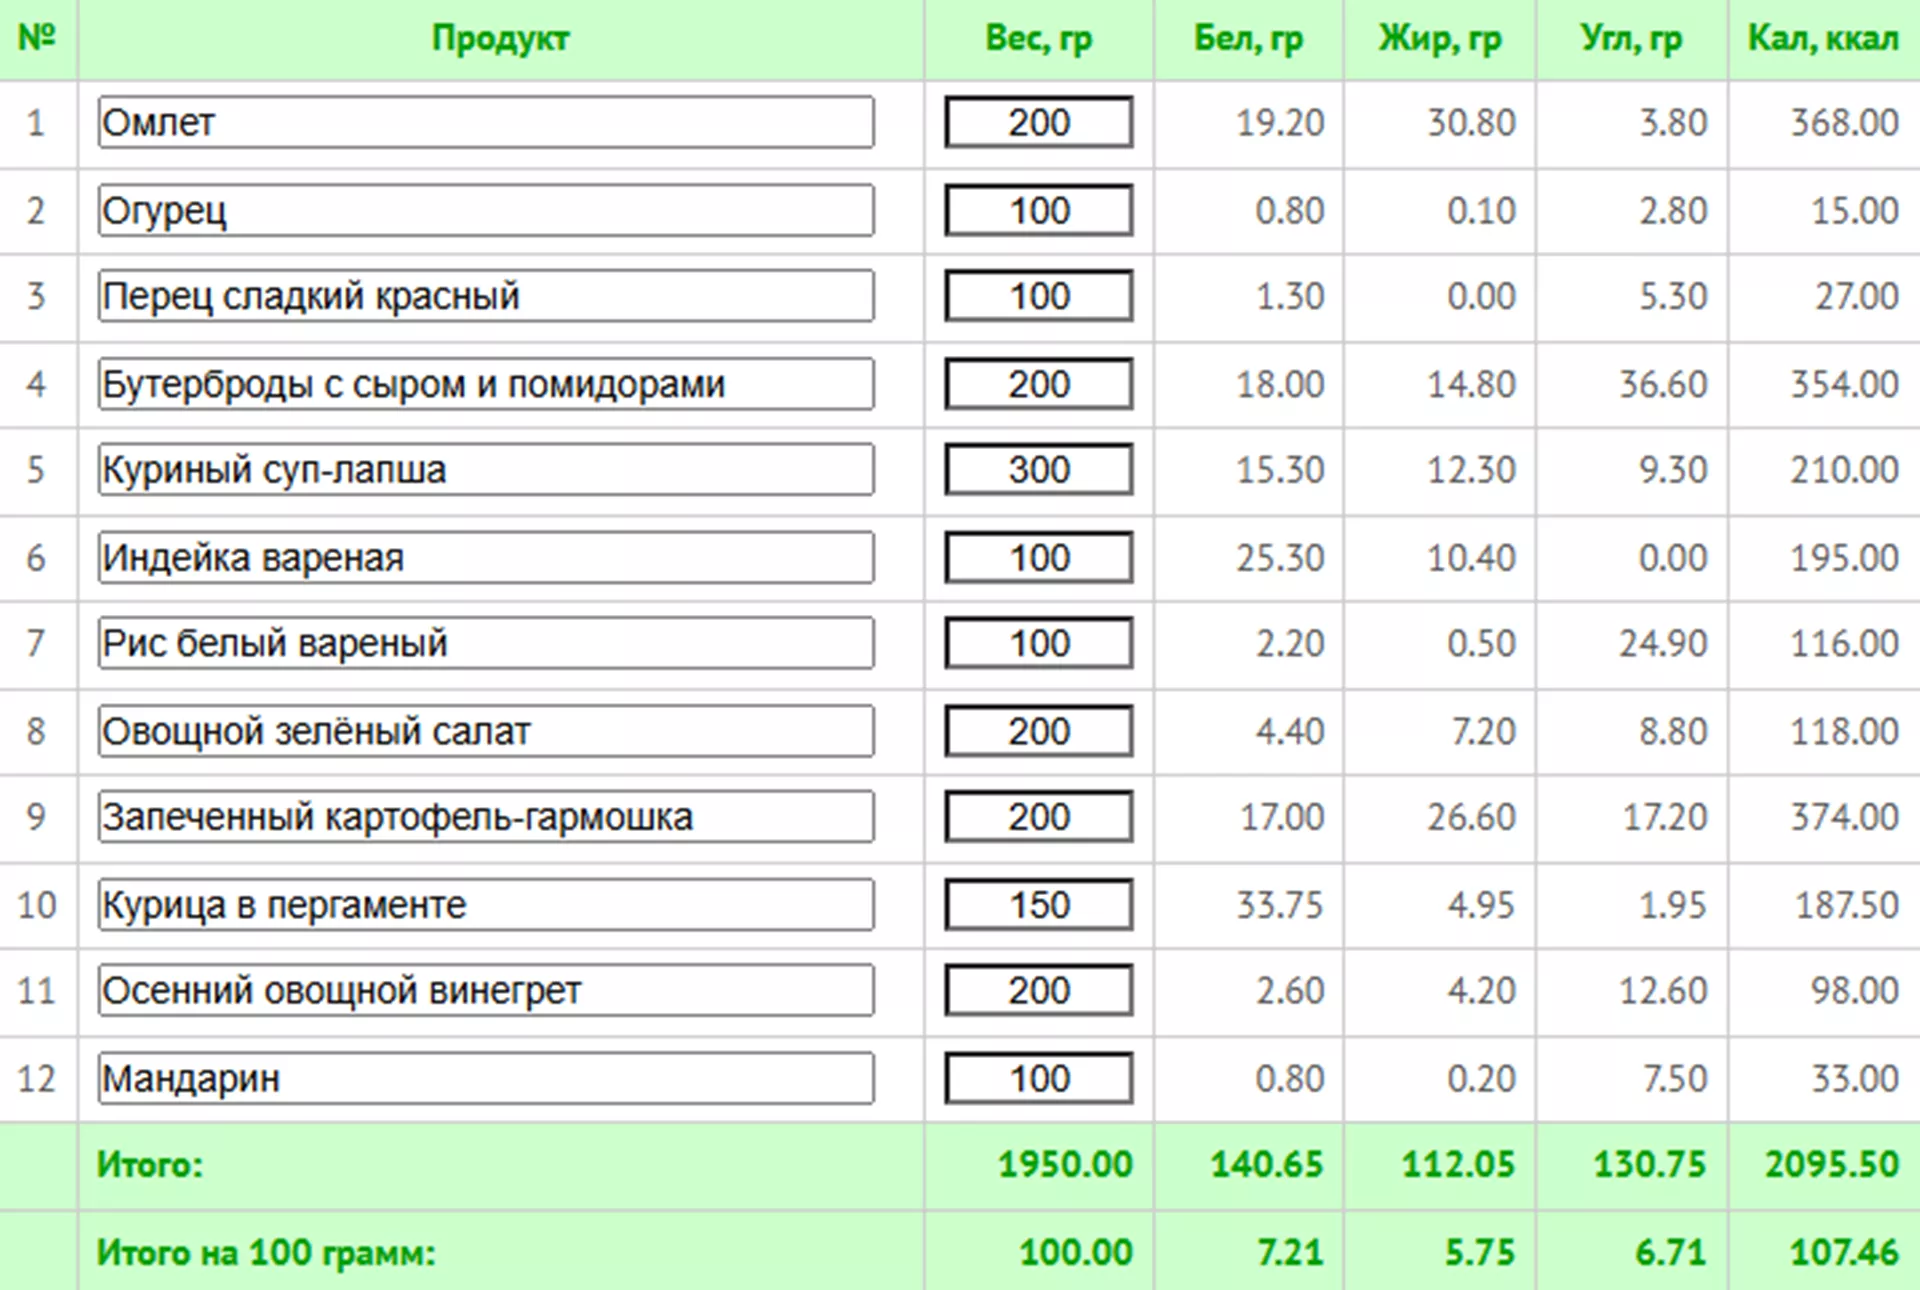The height and width of the screenshot is (1290, 1920).
Task: Click the Мандарин weight input box
Action: tap(1038, 1078)
